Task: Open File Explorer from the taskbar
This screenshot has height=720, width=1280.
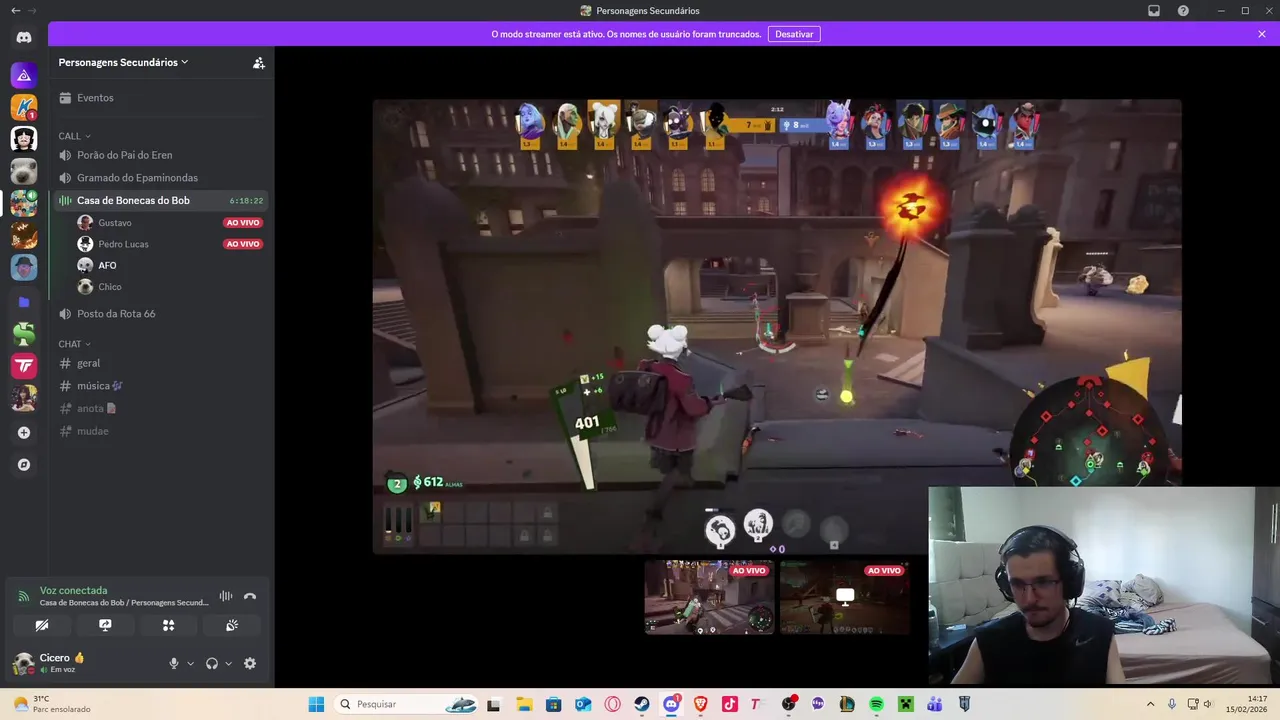Action: [x=524, y=704]
